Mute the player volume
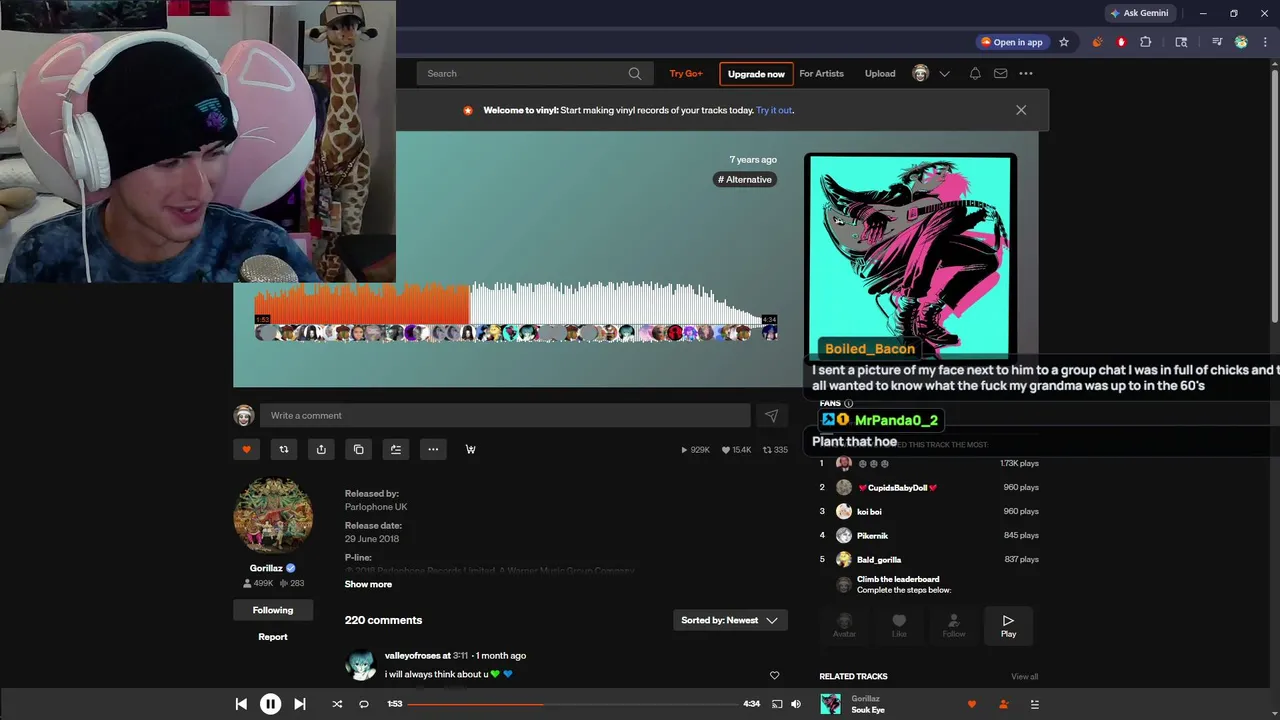Screen dimensions: 1280x720 coord(796,704)
